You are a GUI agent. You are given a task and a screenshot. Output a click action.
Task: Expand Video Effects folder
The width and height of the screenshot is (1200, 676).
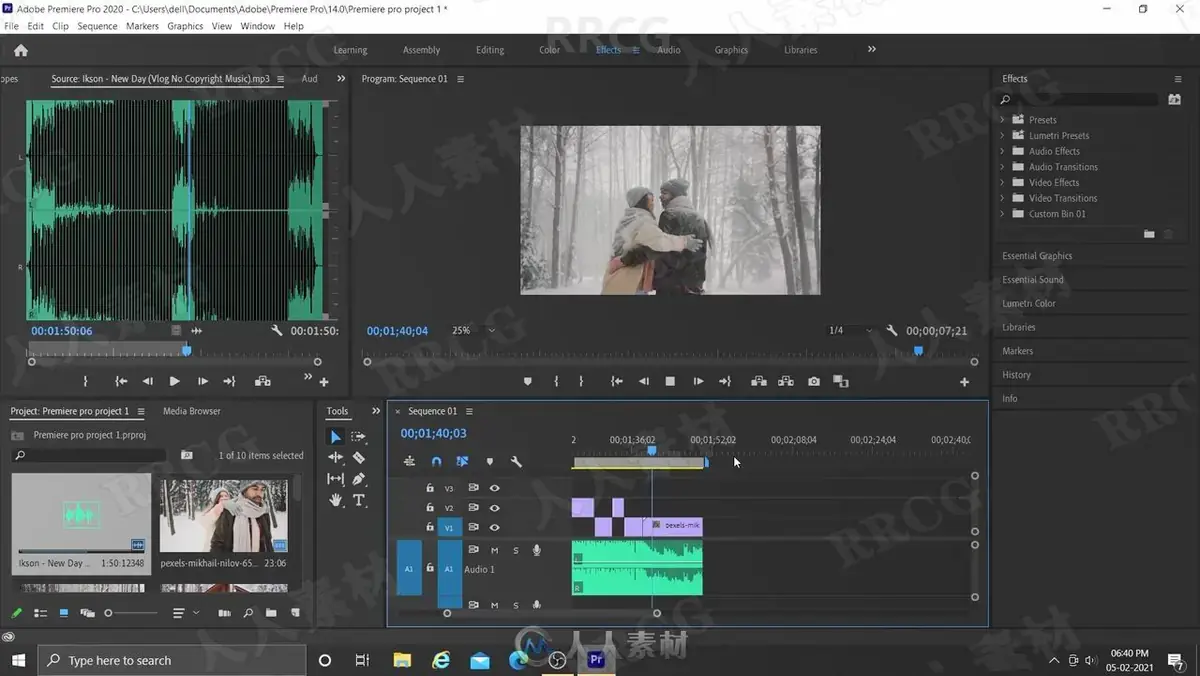point(1003,182)
